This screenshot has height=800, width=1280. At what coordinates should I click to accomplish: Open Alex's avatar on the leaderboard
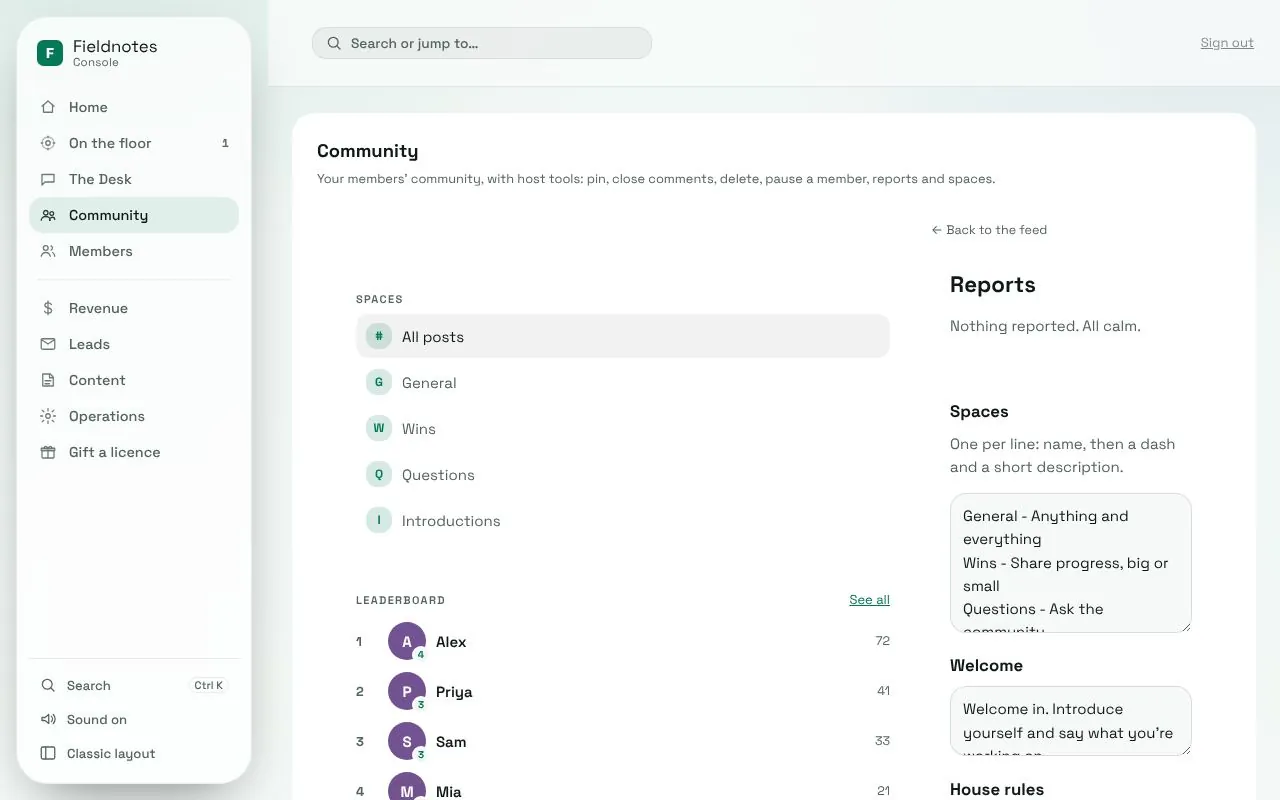coord(407,642)
